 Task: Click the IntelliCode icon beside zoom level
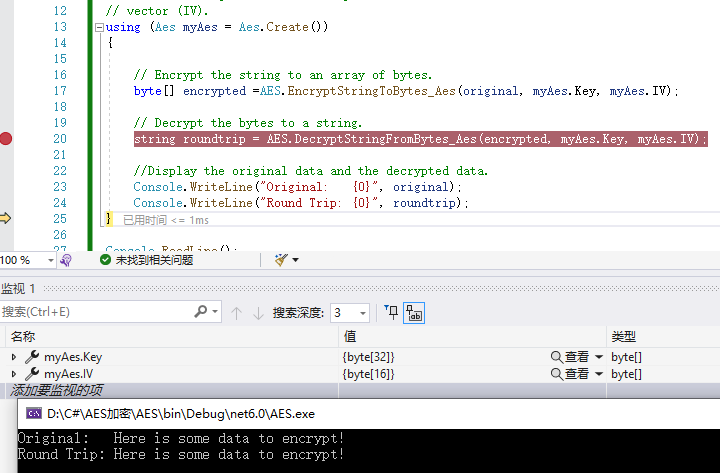pos(65,260)
